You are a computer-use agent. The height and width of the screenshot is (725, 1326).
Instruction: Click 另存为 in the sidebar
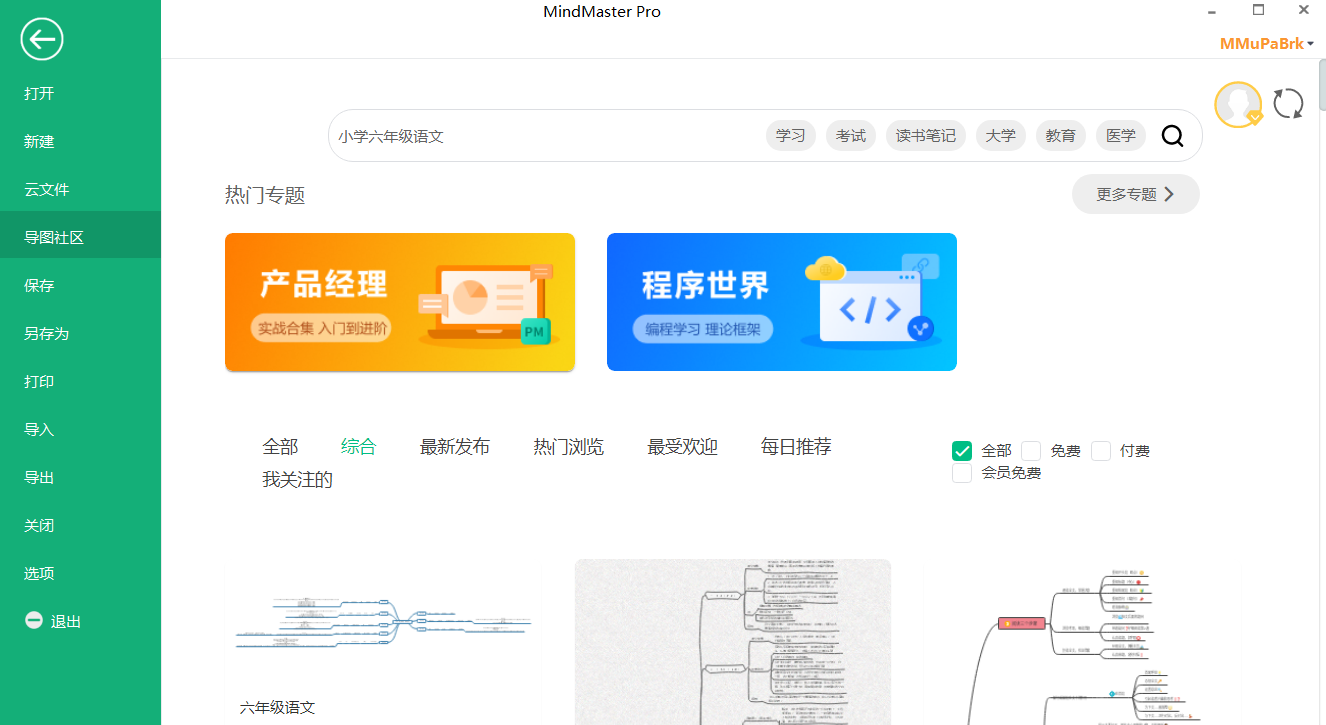click(x=80, y=333)
